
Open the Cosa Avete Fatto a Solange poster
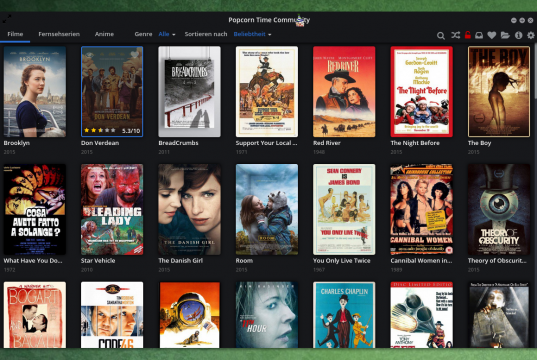click(x=35, y=209)
